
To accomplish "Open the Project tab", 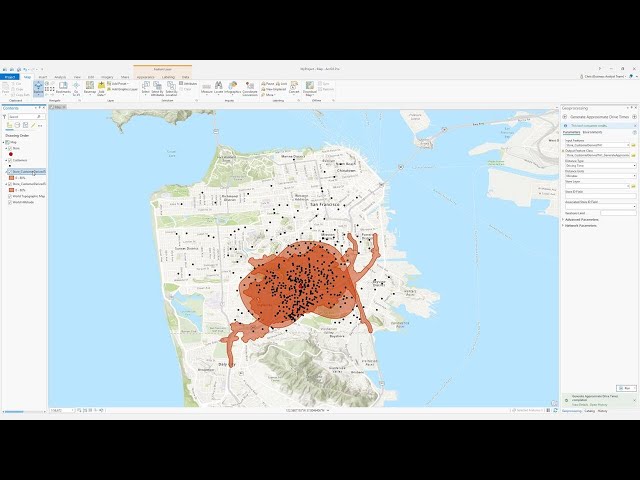I will [x=9, y=77].
